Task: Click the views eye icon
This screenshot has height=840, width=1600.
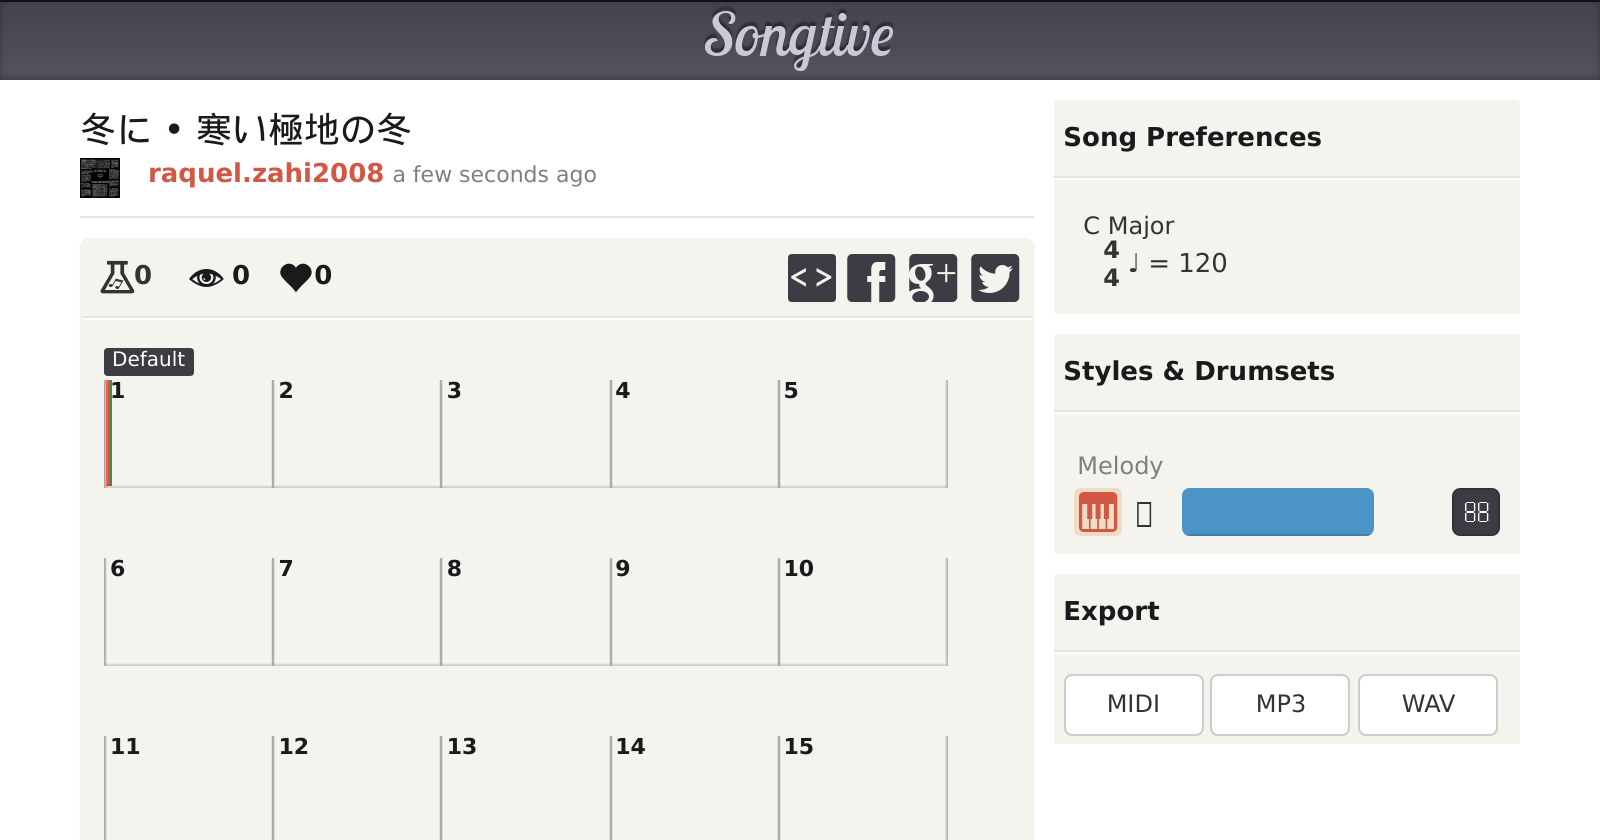Action: (206, 277)
